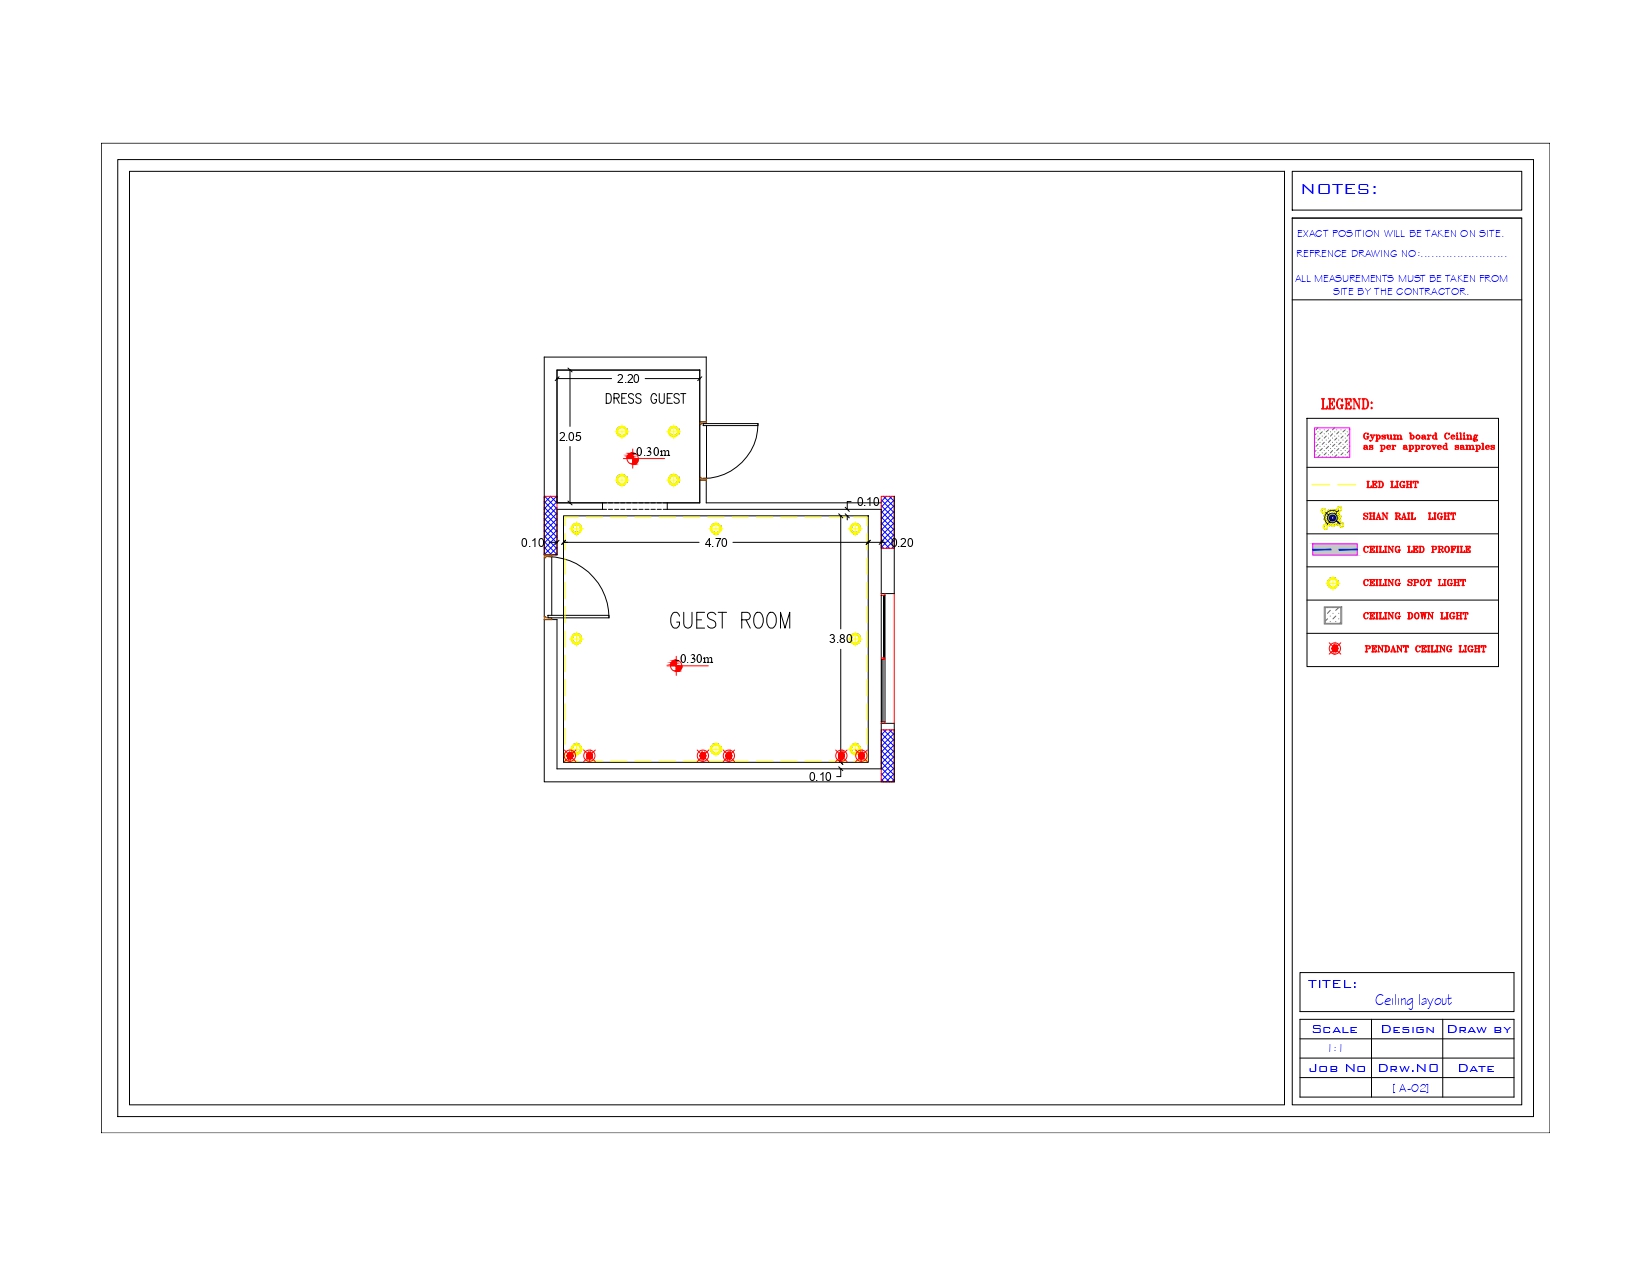Select the shan rail light icon in legend

(x=1331, y=517)
